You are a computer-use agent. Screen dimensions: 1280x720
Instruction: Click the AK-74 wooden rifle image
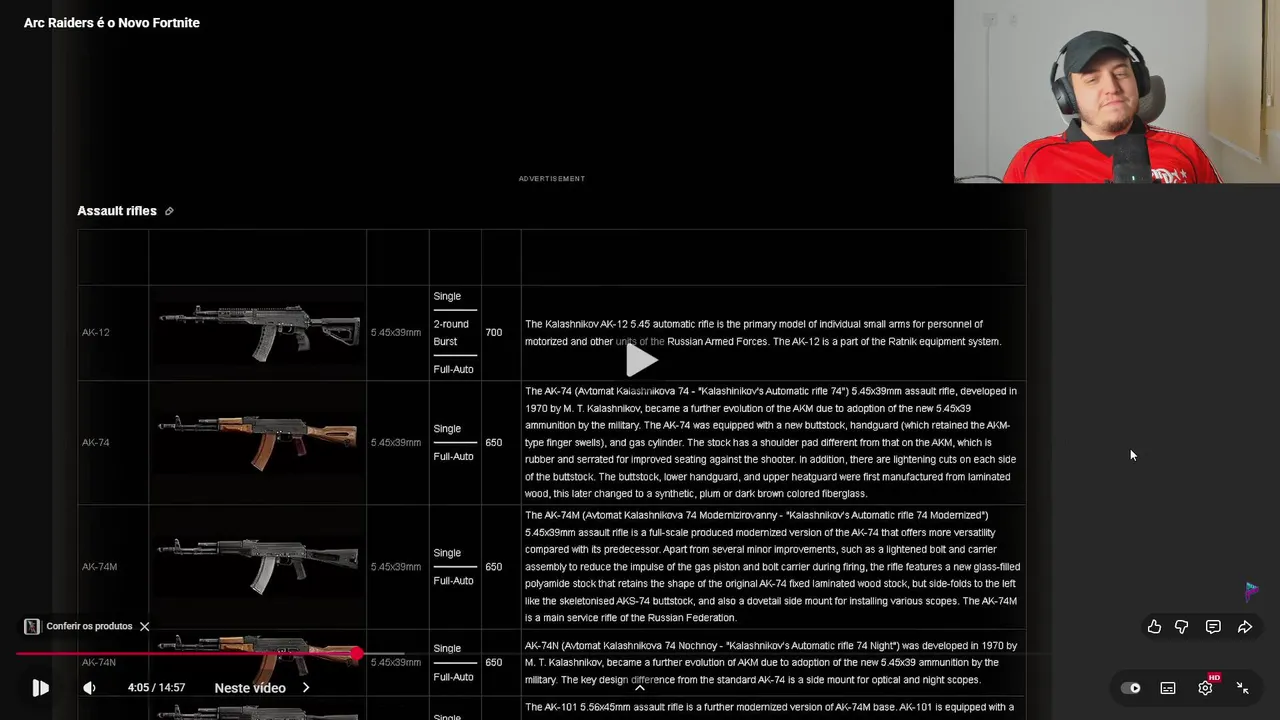(258, 442)
